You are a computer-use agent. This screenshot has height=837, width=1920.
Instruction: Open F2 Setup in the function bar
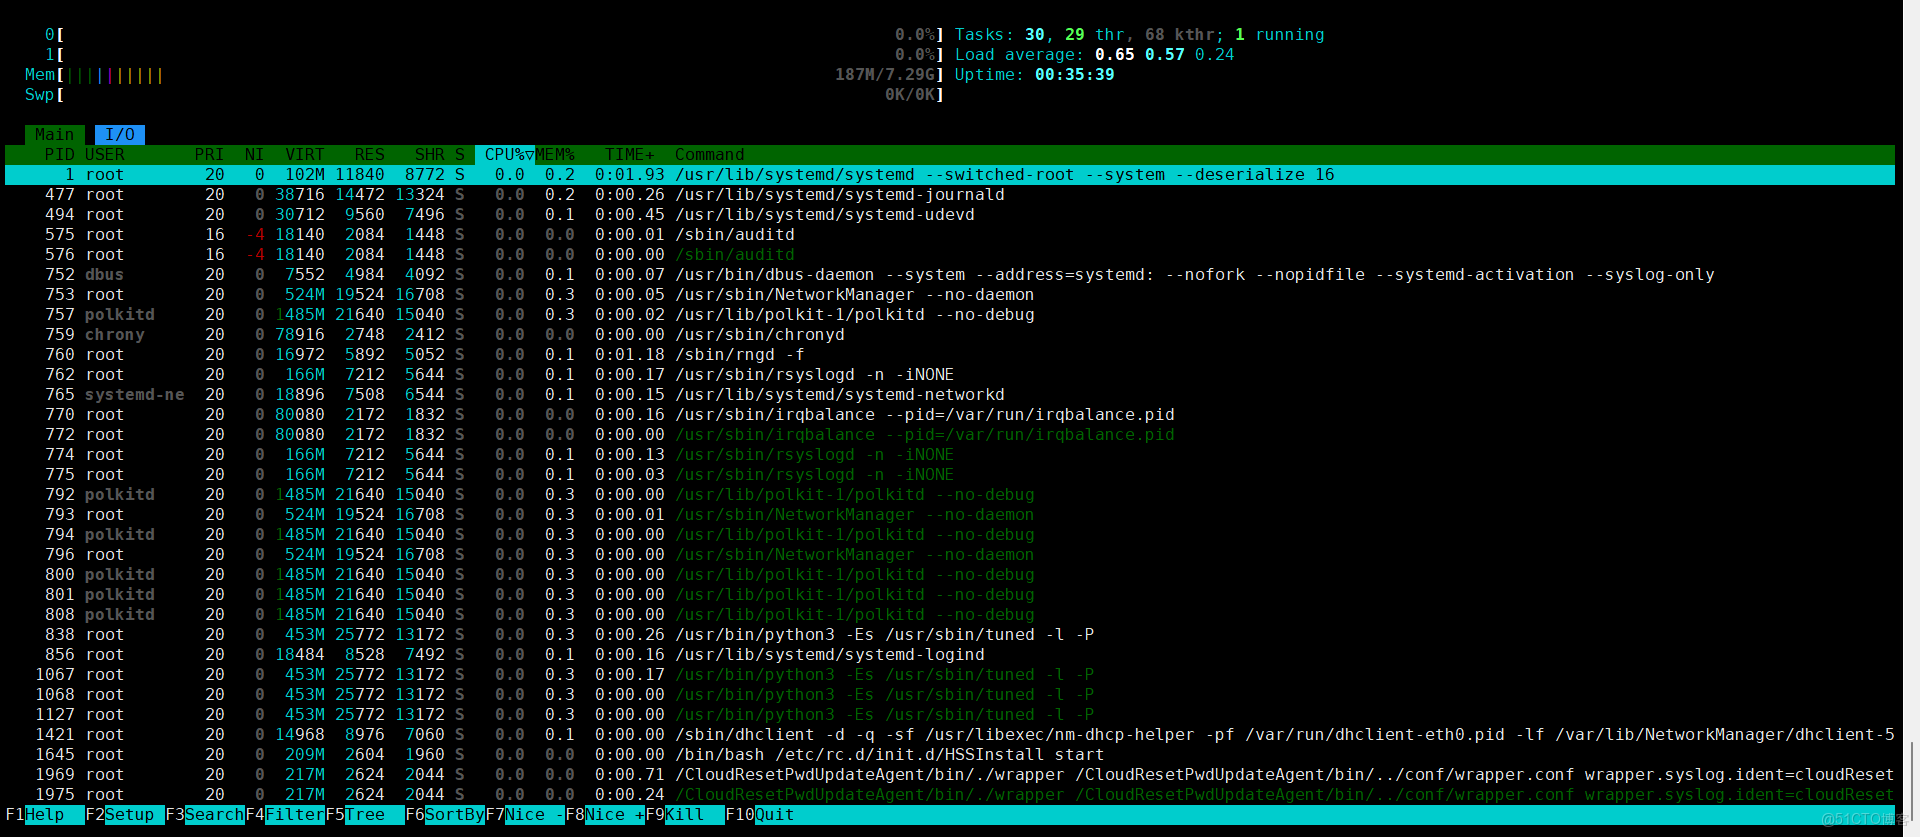click(125, 815)
